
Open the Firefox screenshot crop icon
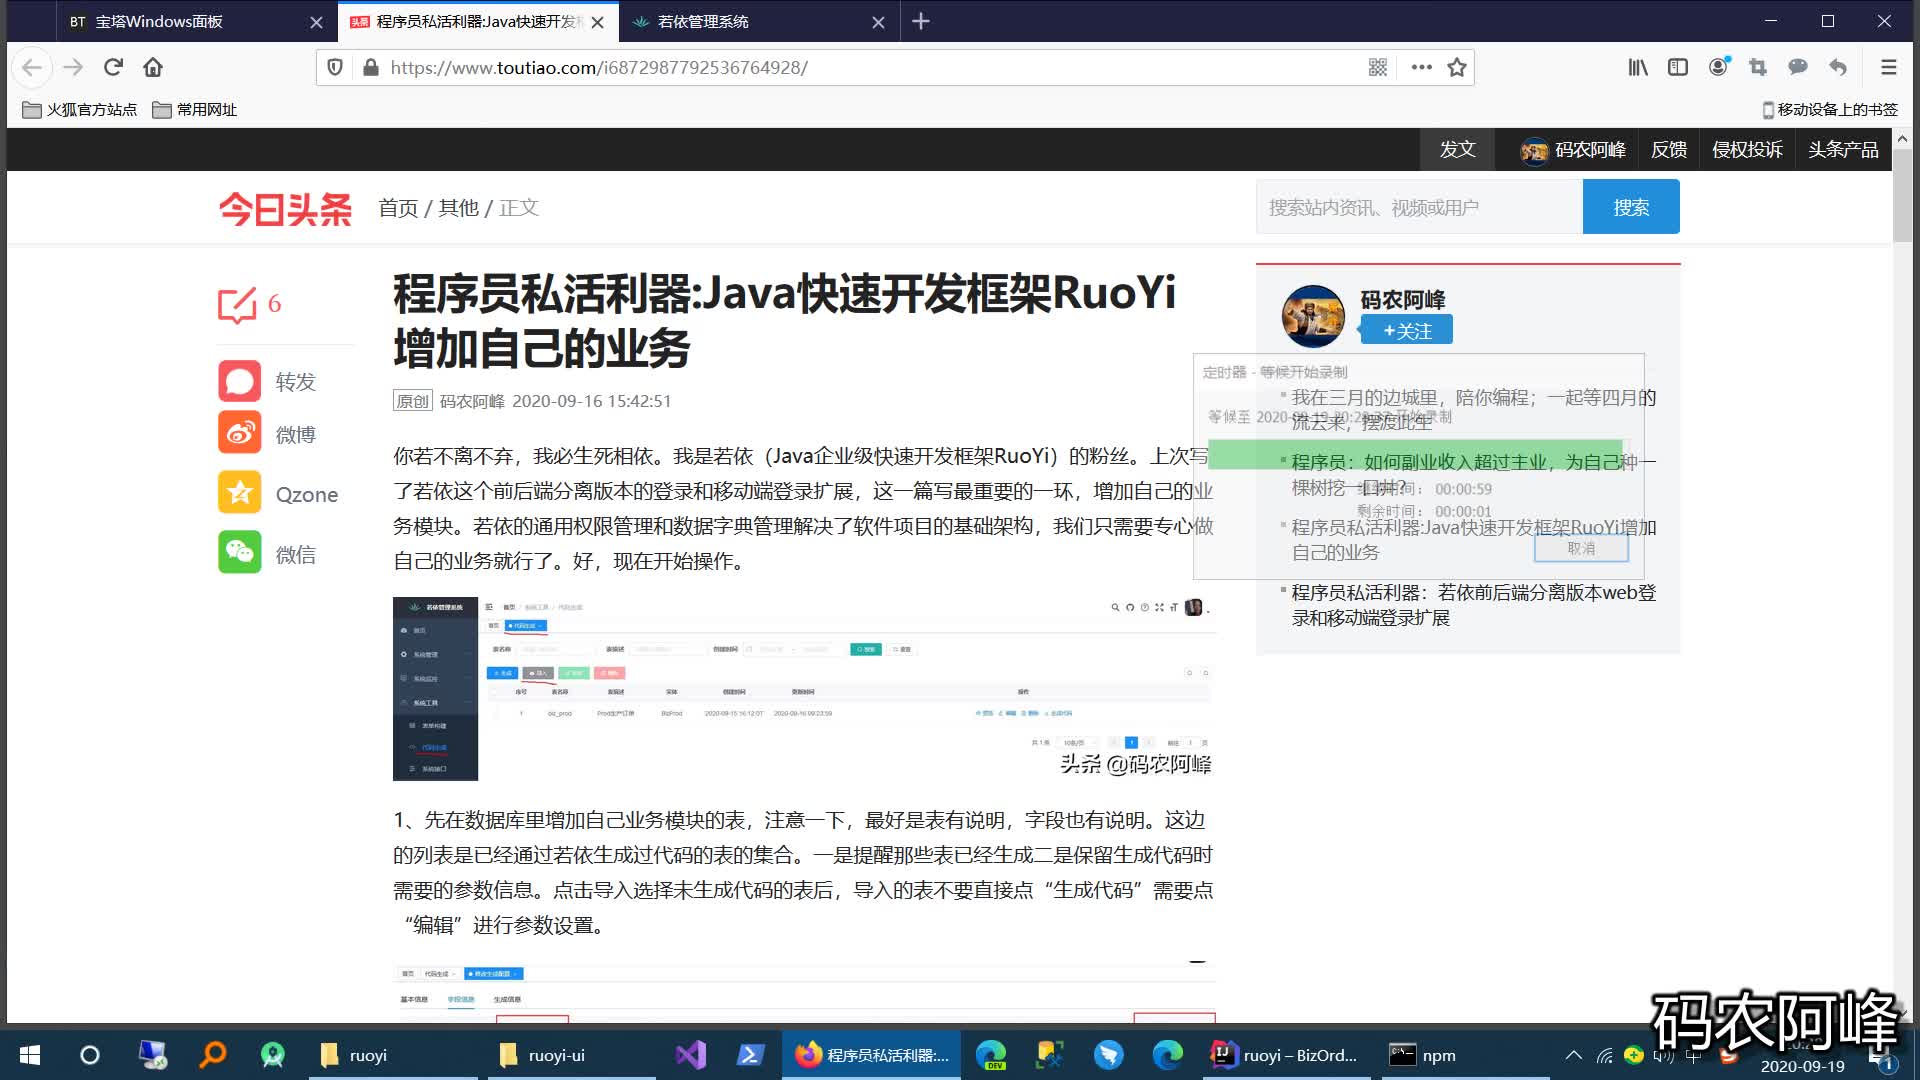1757,67
